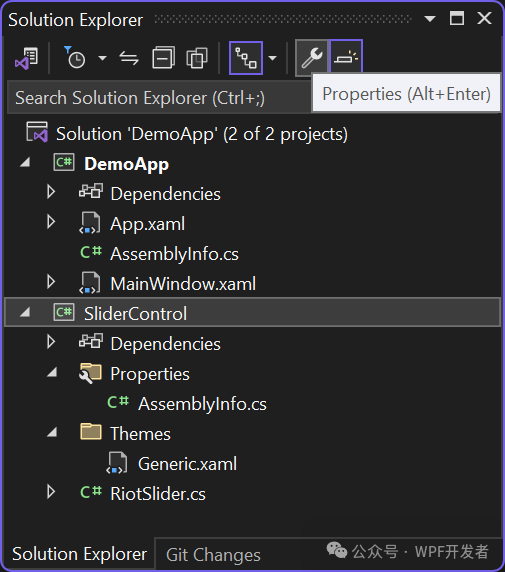Expand the RiotSlider.cs node
Screen dimensions: 505x572
51,492
